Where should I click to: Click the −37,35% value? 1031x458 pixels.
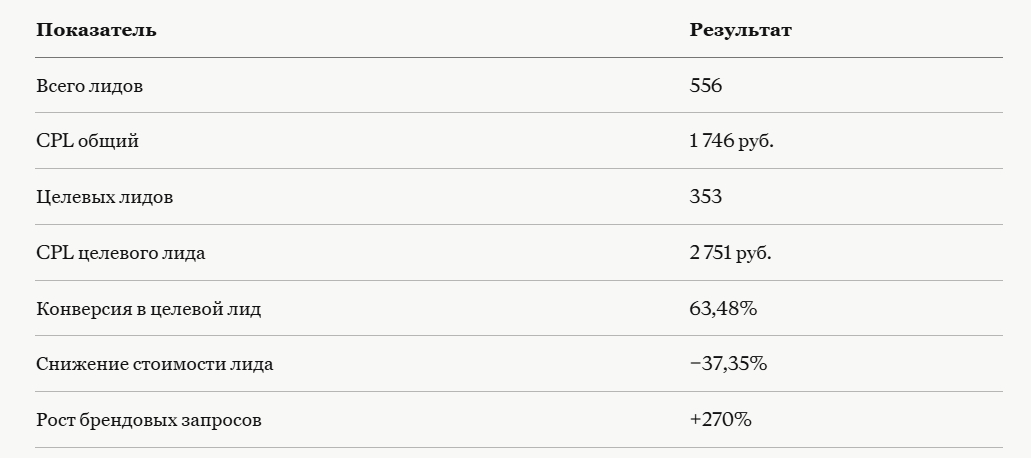(728, 364)
